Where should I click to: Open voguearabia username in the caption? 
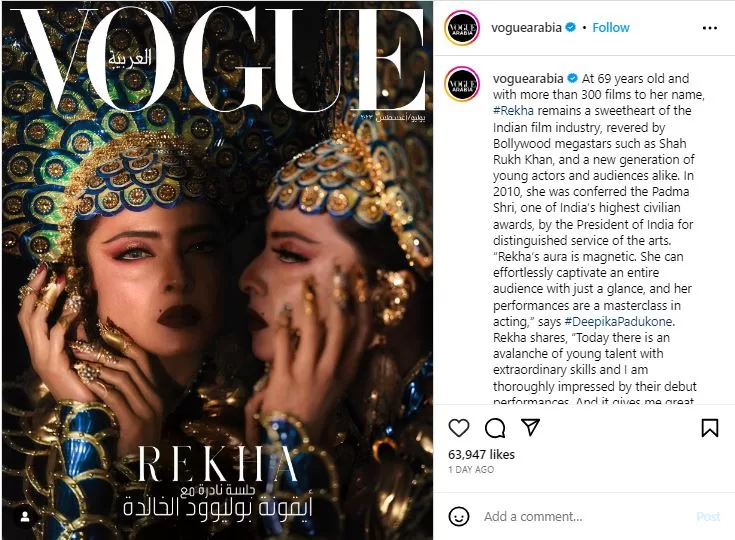pos(528,78)
